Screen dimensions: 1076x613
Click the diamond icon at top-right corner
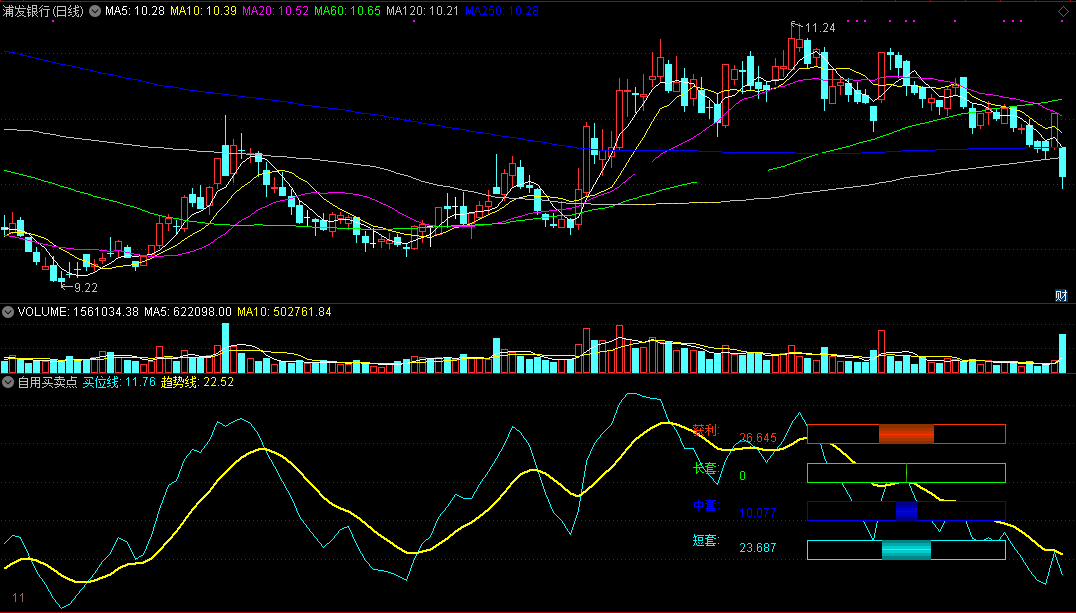click(1063, 12)
